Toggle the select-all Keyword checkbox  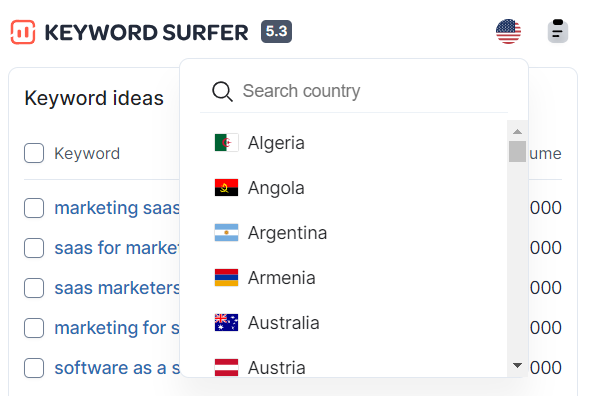34,153
